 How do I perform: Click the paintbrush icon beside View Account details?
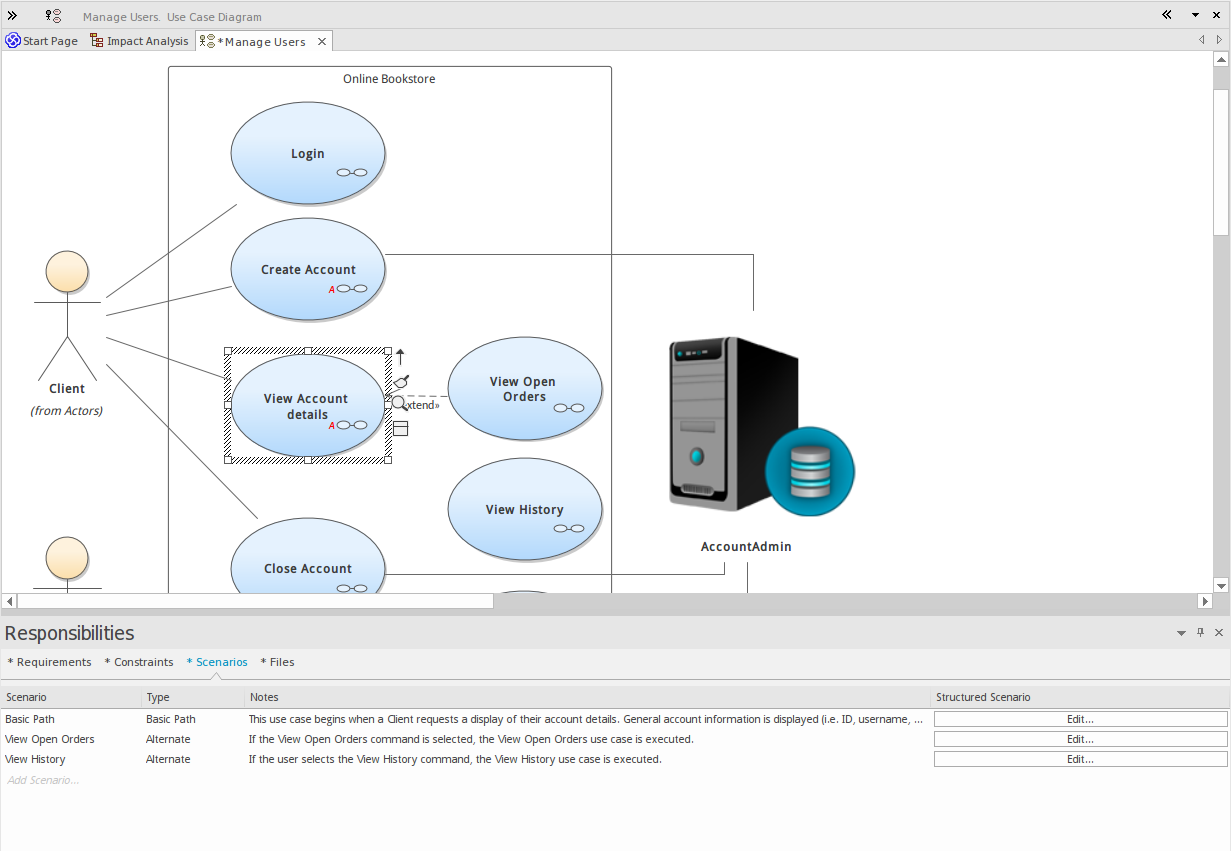pos(400,382)
